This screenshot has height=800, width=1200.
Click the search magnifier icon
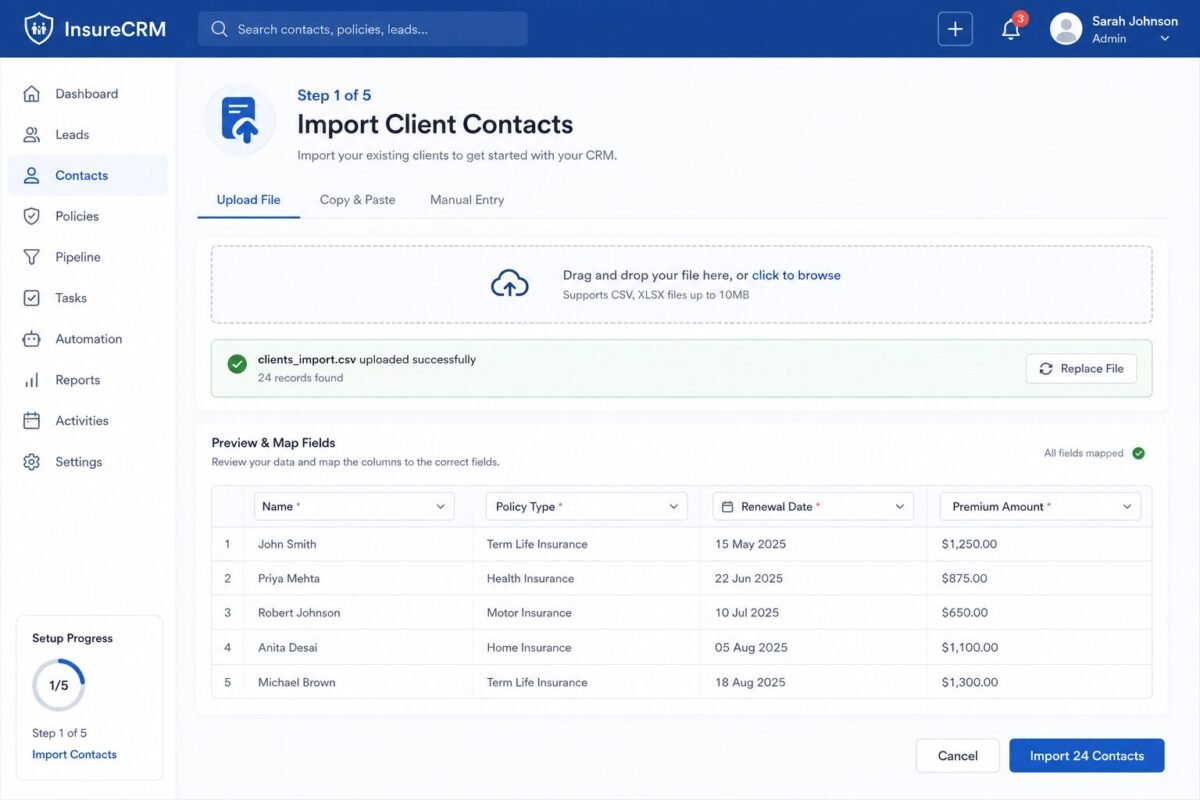click(x=219, y=29)
